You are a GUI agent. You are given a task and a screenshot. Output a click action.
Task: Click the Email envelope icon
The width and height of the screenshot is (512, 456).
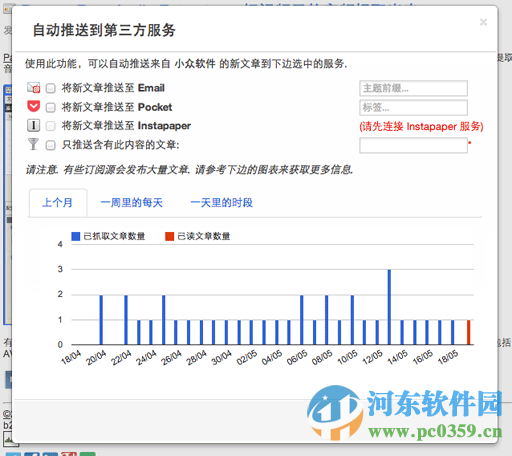pyautogui.click(x=34, y=88)
